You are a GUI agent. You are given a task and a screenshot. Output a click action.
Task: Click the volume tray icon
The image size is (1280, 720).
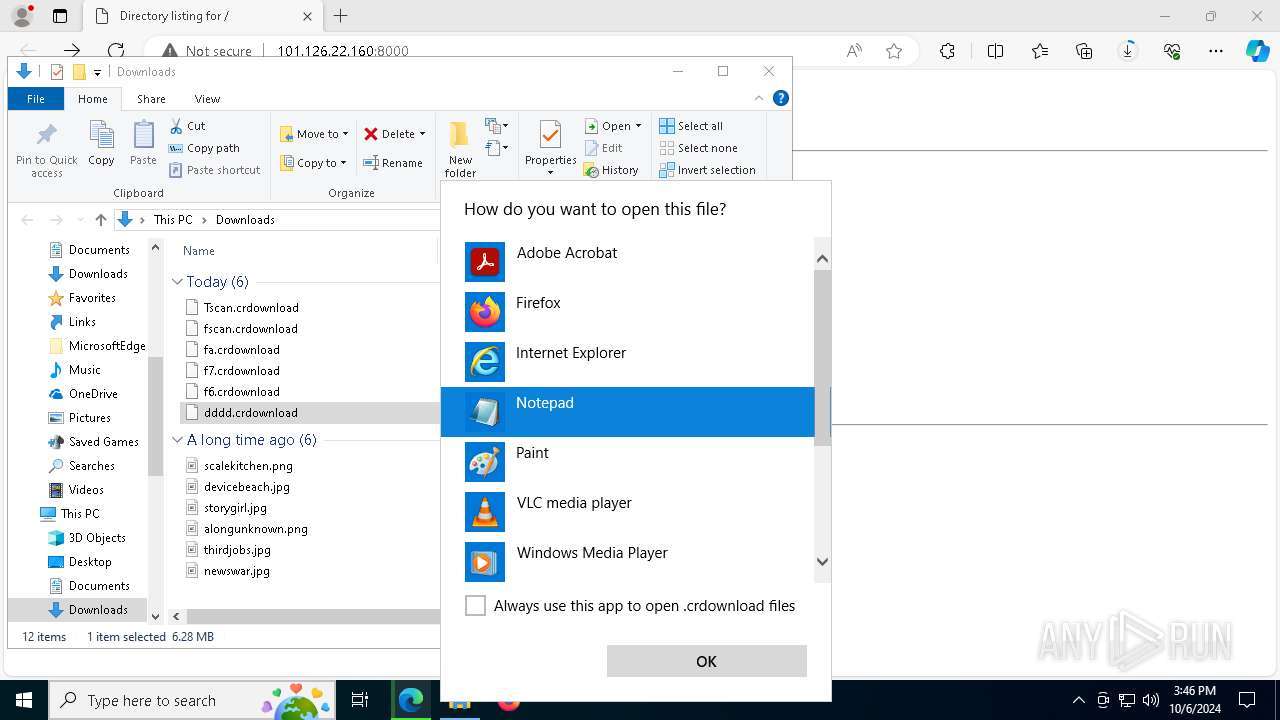click(1151, 700)
